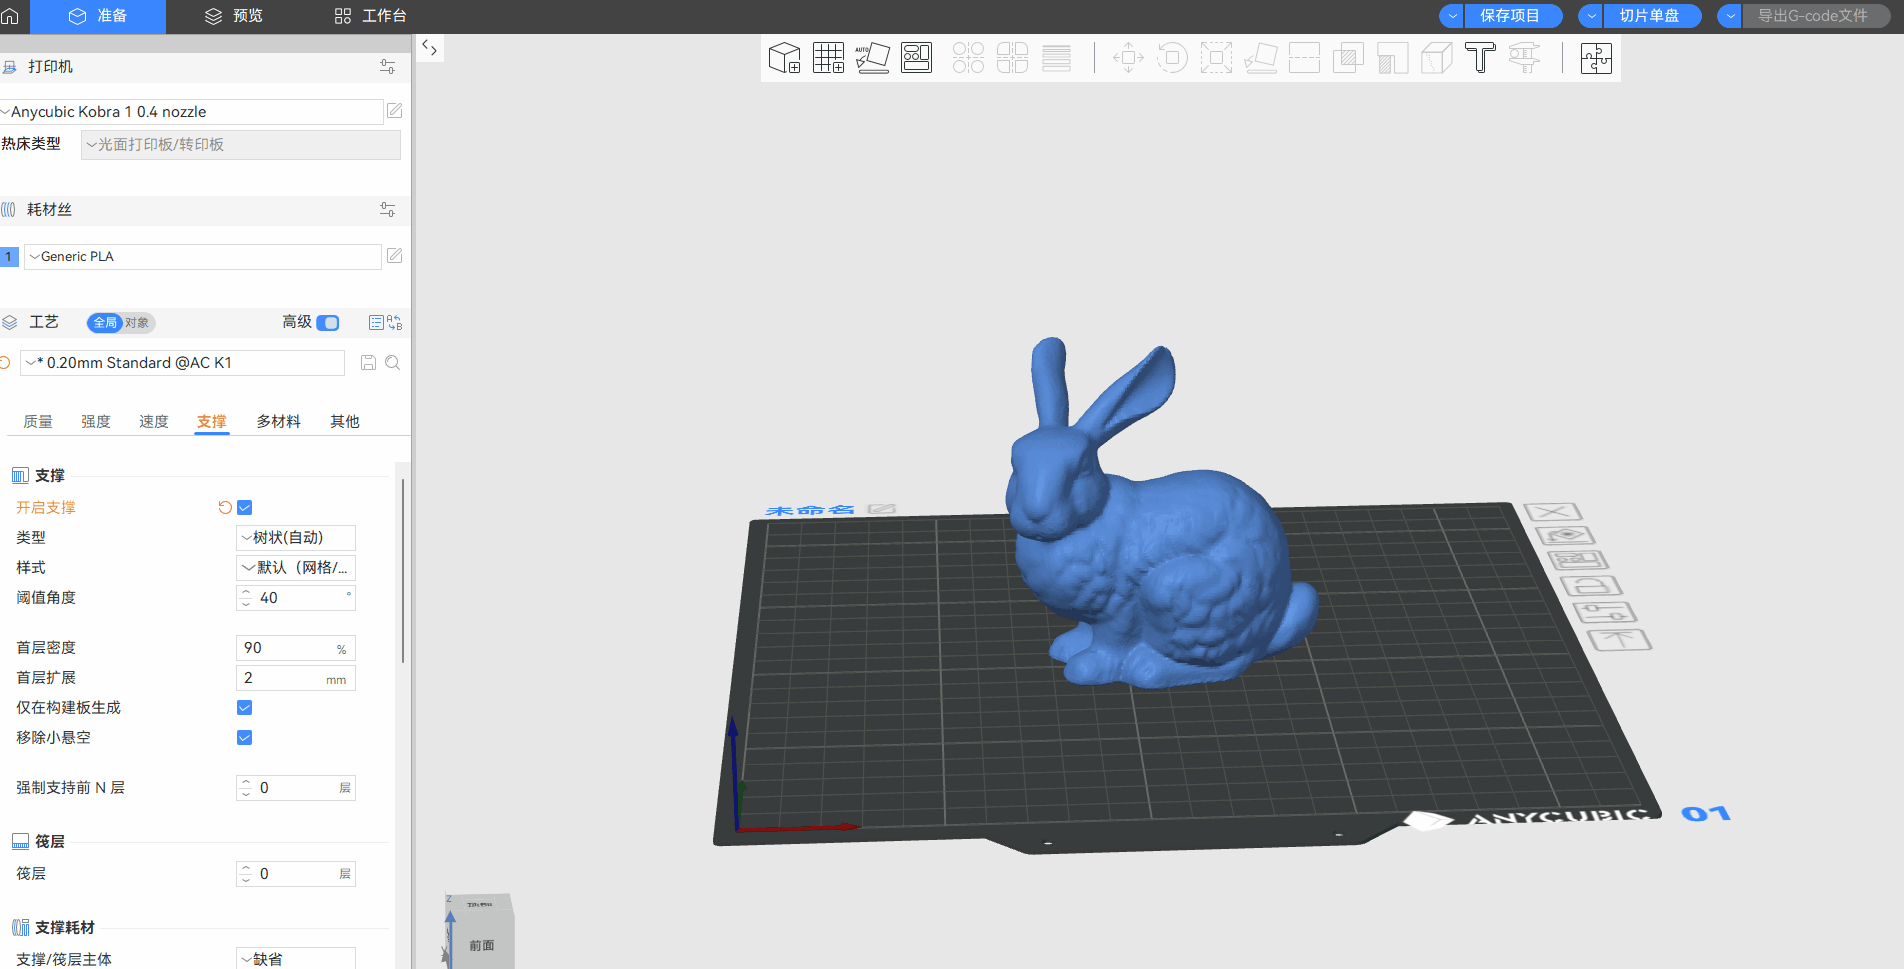Click the 保存项目 button
Viewport: 1904px width, 969px height.
pos(1512,16)
